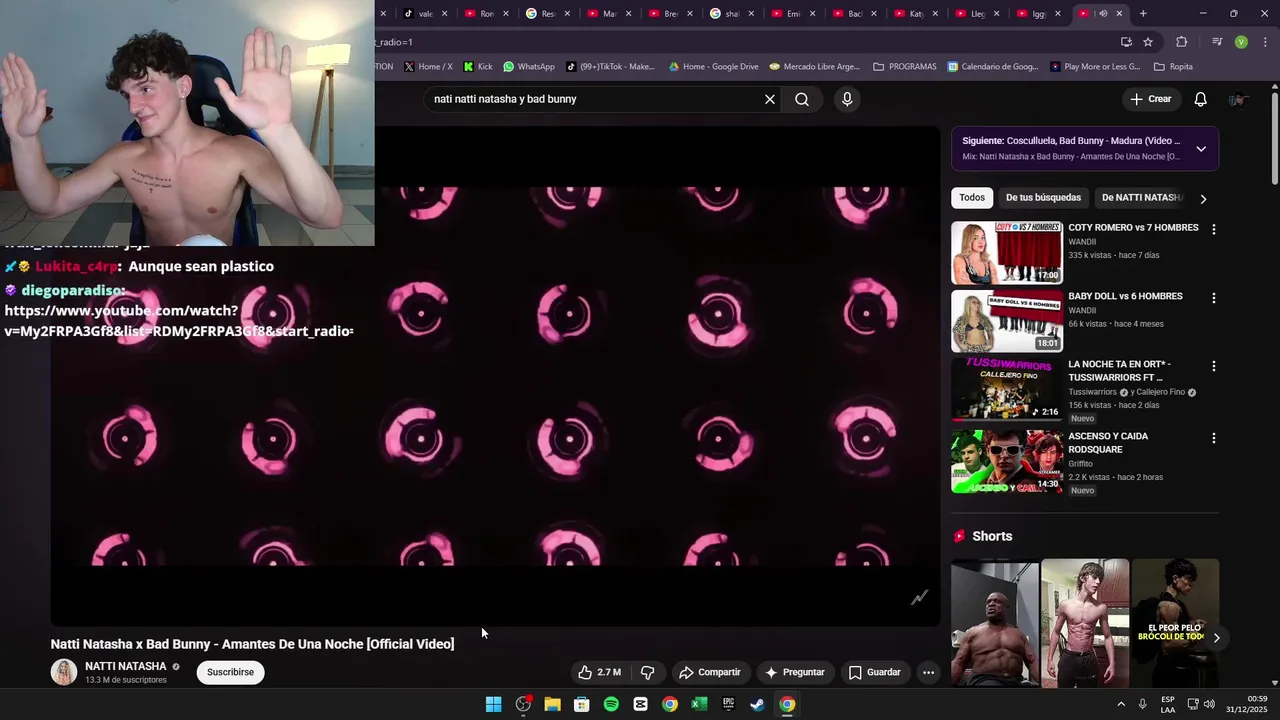
Task: Click the Preguntar button
Action: tap(794, 672)
